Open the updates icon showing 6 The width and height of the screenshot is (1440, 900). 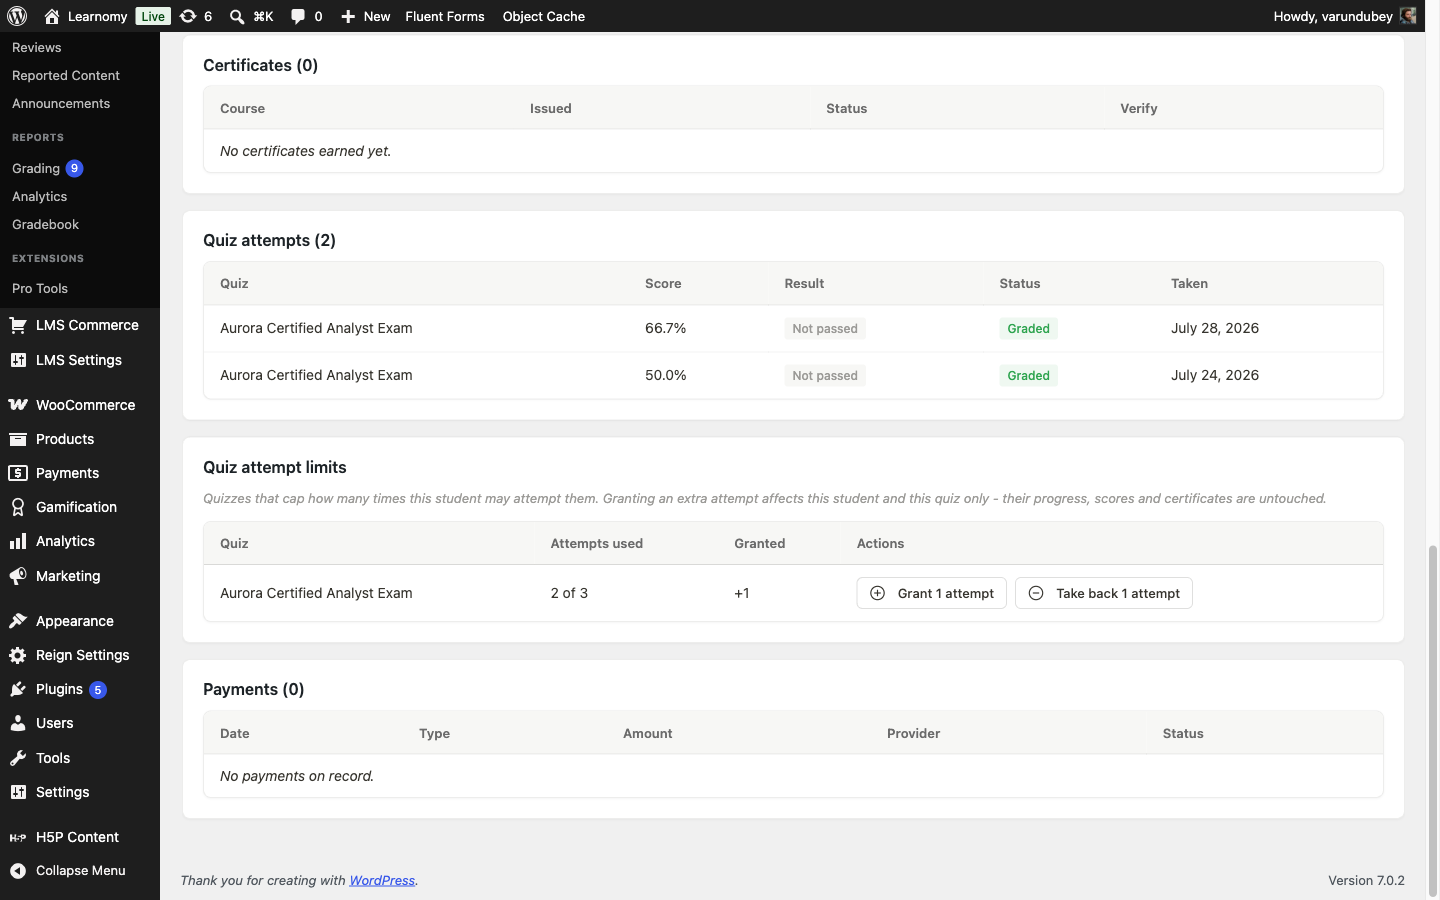188,16
